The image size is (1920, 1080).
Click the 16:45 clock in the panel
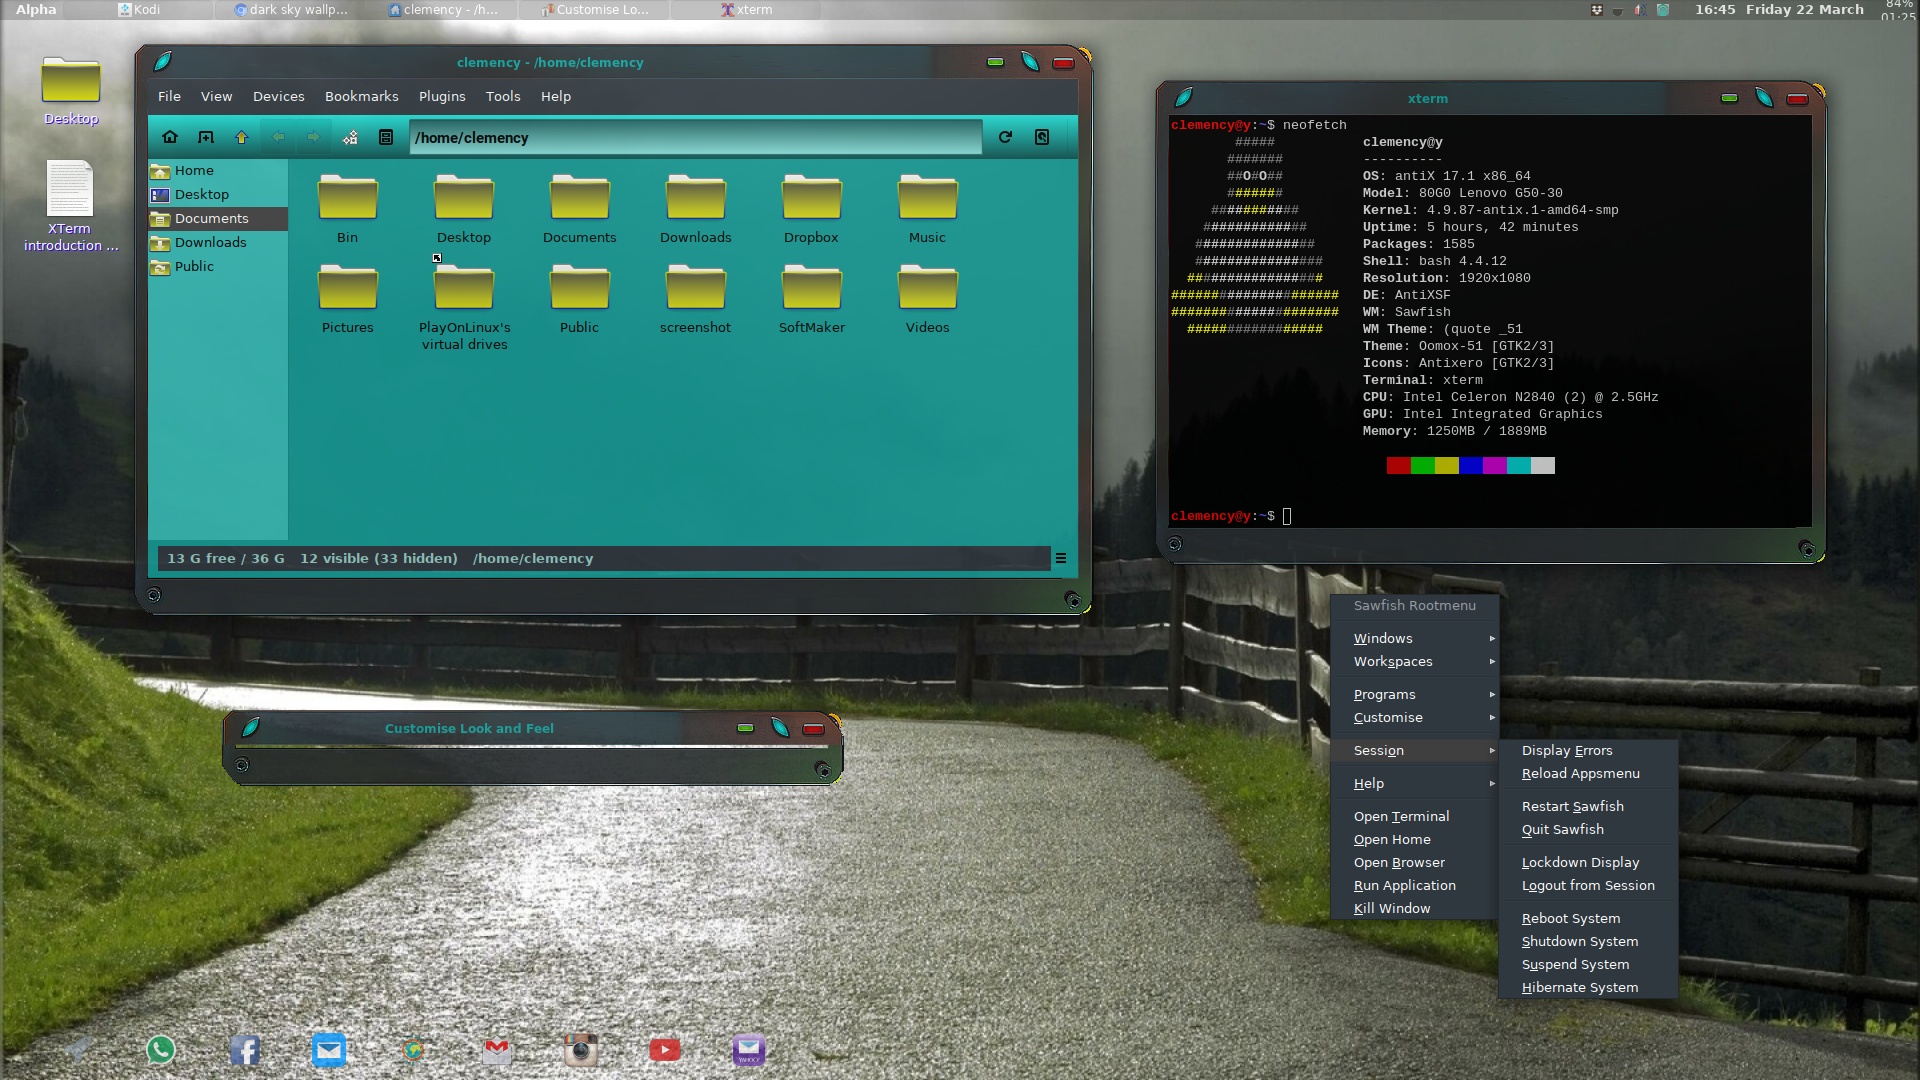pyautogui.click(x=1715, y=10)
